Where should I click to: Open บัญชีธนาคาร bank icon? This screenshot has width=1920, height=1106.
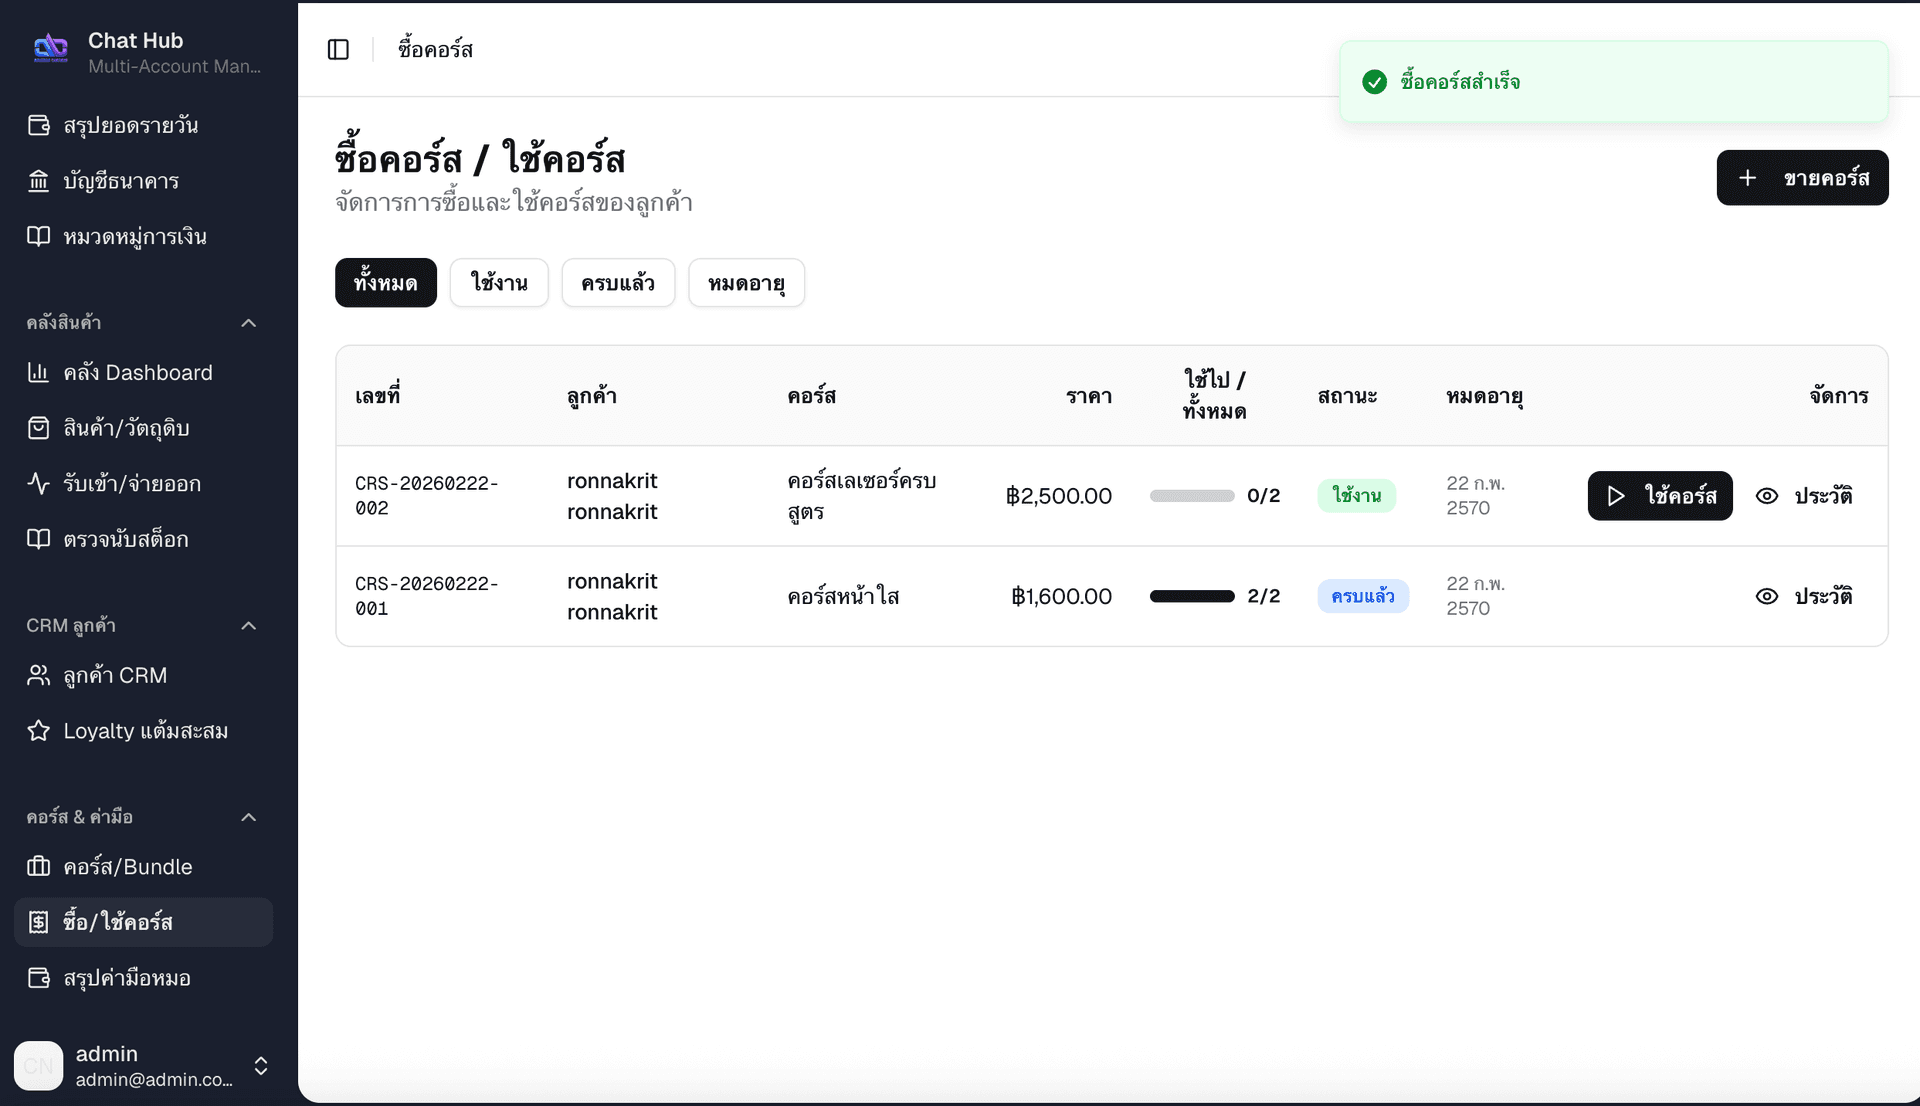38,181
